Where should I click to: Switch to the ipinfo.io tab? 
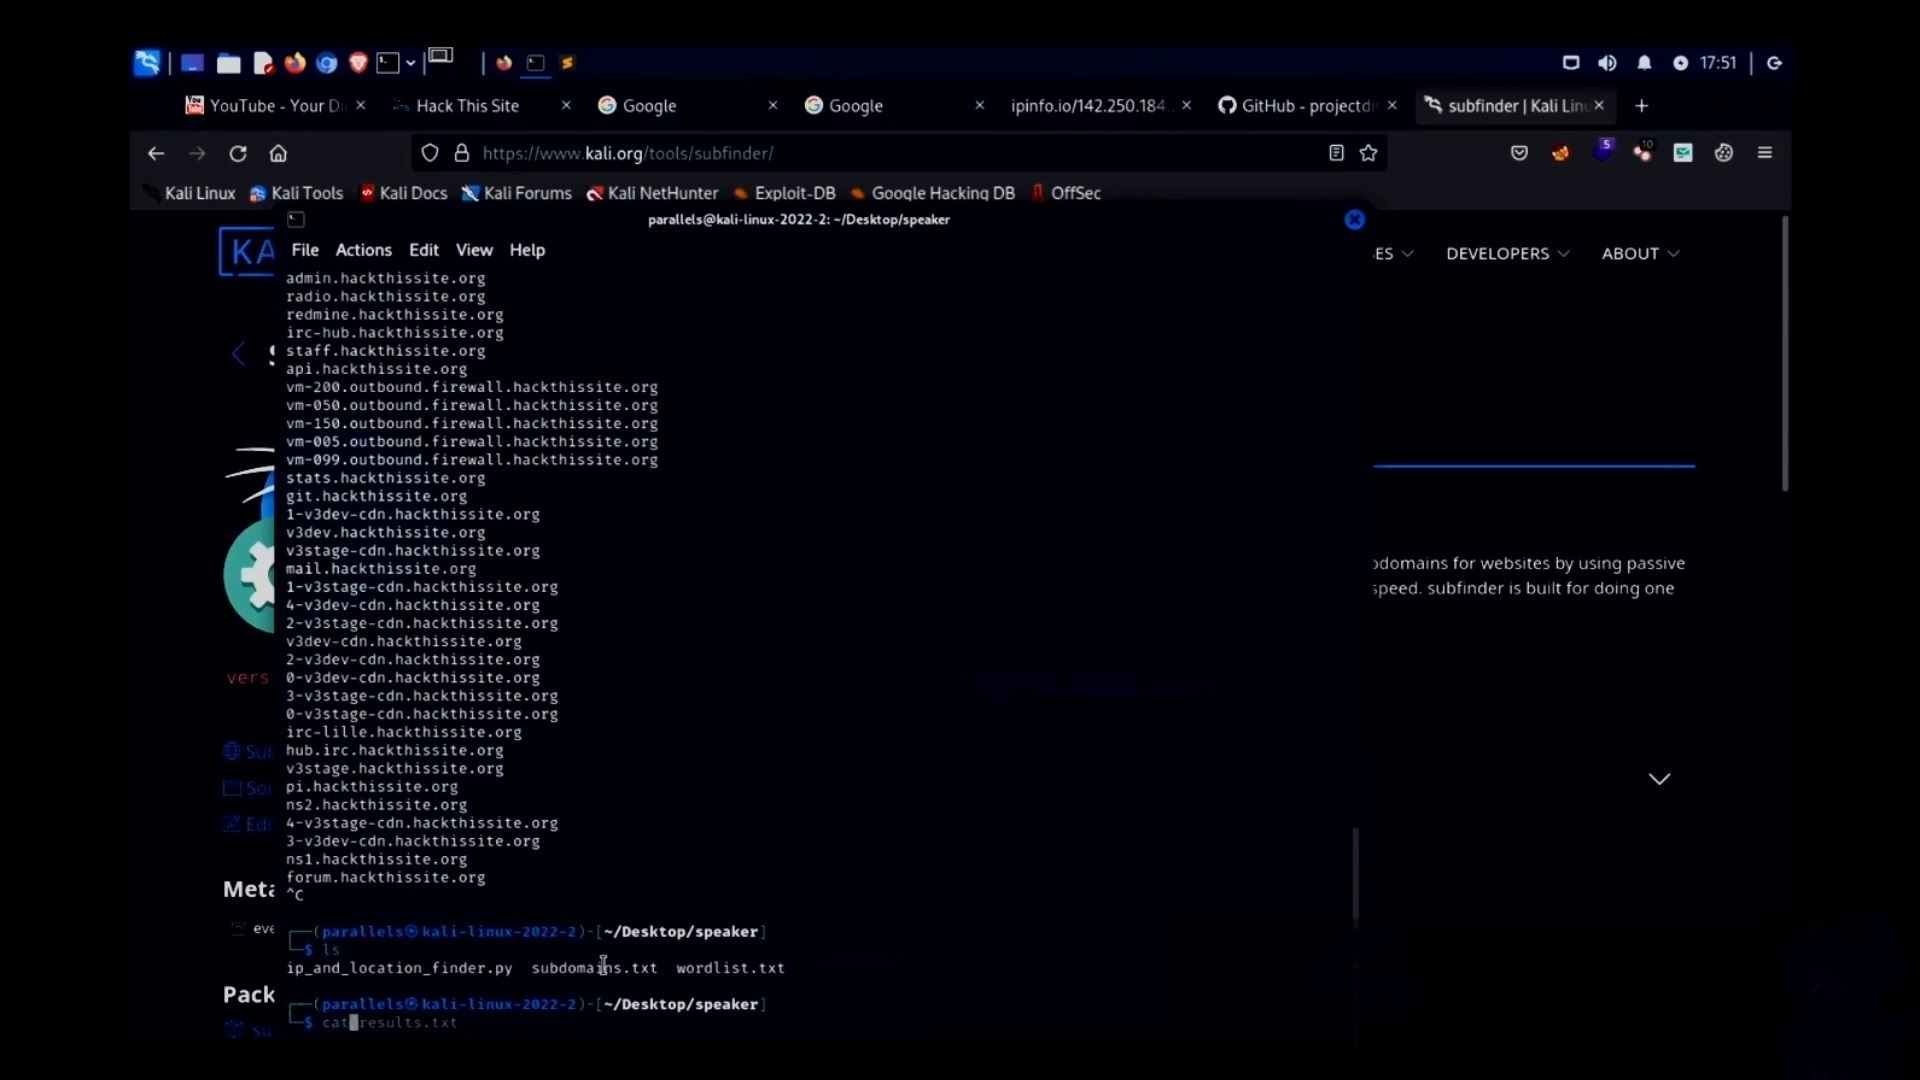(x=1088, y=106)
